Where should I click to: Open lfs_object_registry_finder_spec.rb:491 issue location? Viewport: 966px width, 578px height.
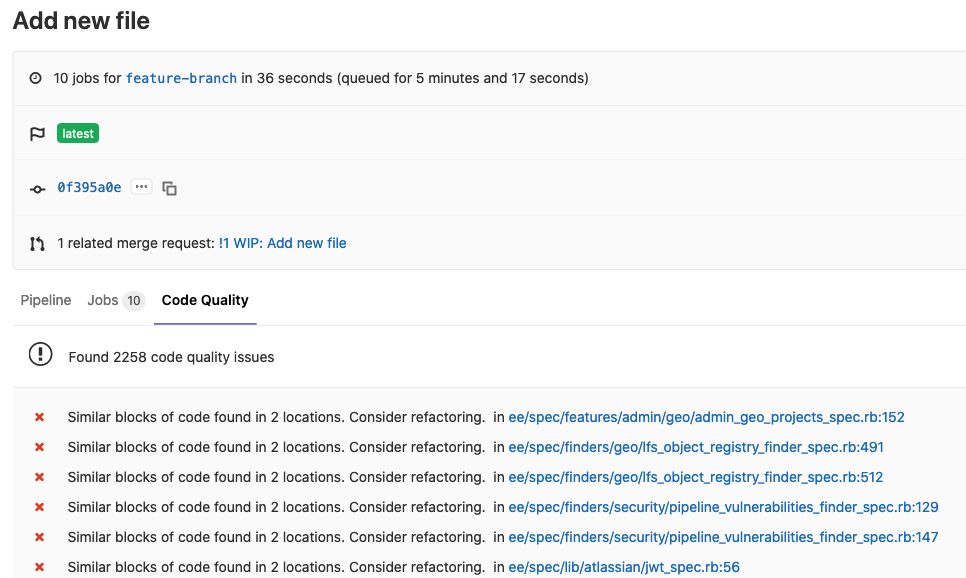[x=695, y=447]
